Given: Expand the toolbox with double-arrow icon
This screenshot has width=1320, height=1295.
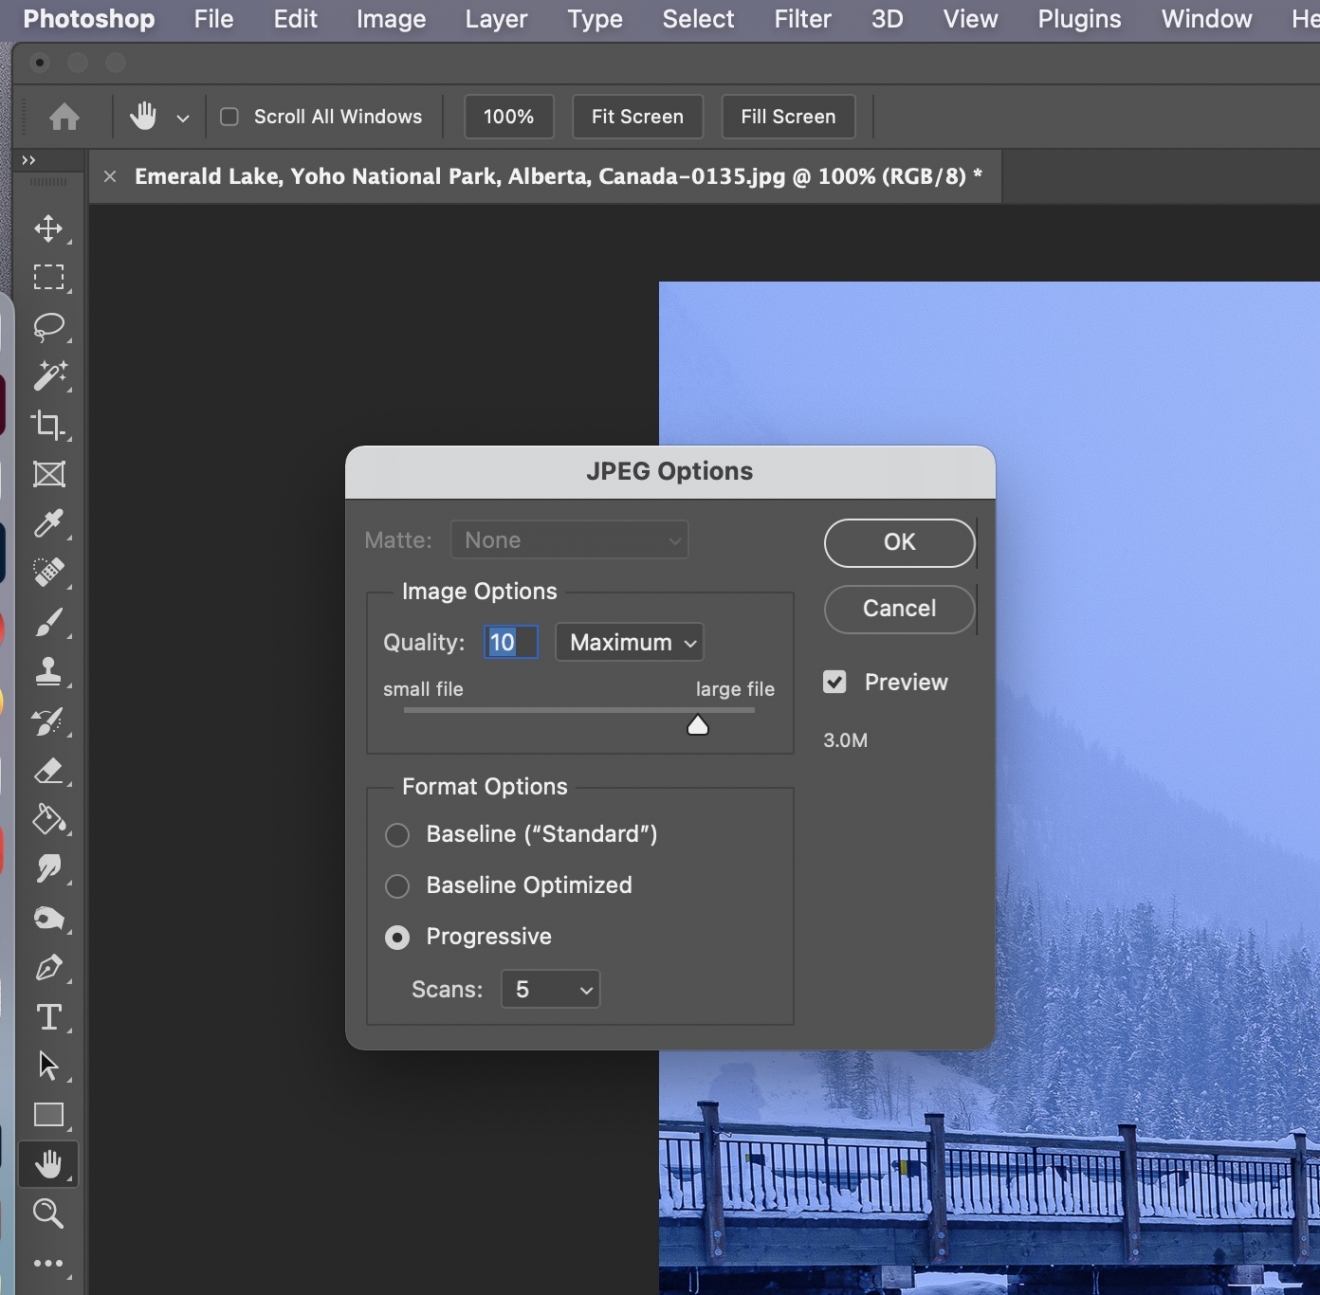Looking at the screenshot, I should point(28,160).
